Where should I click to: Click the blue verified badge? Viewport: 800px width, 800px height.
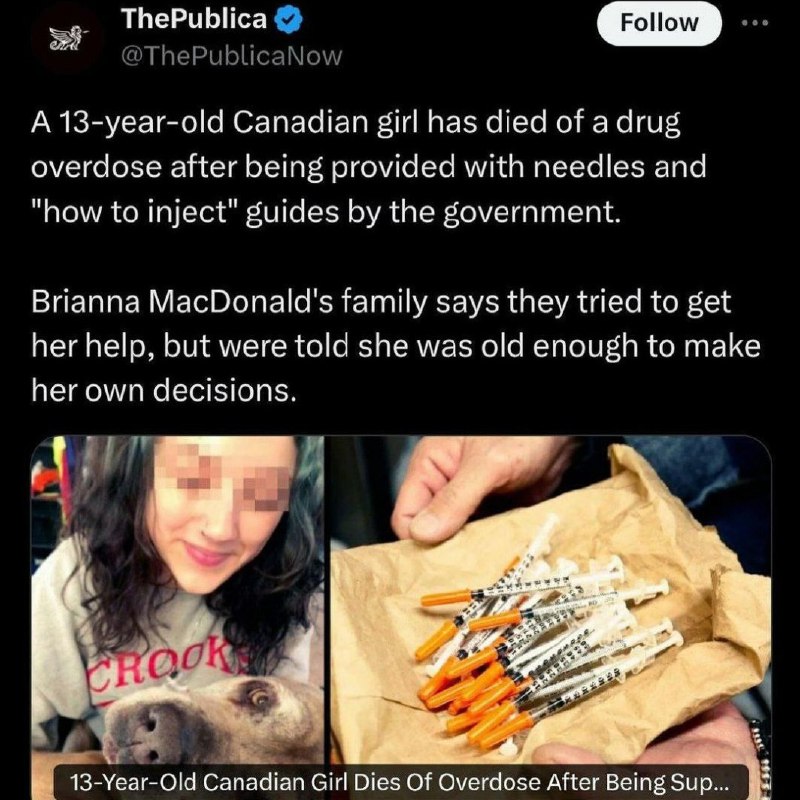coord(289,20)
